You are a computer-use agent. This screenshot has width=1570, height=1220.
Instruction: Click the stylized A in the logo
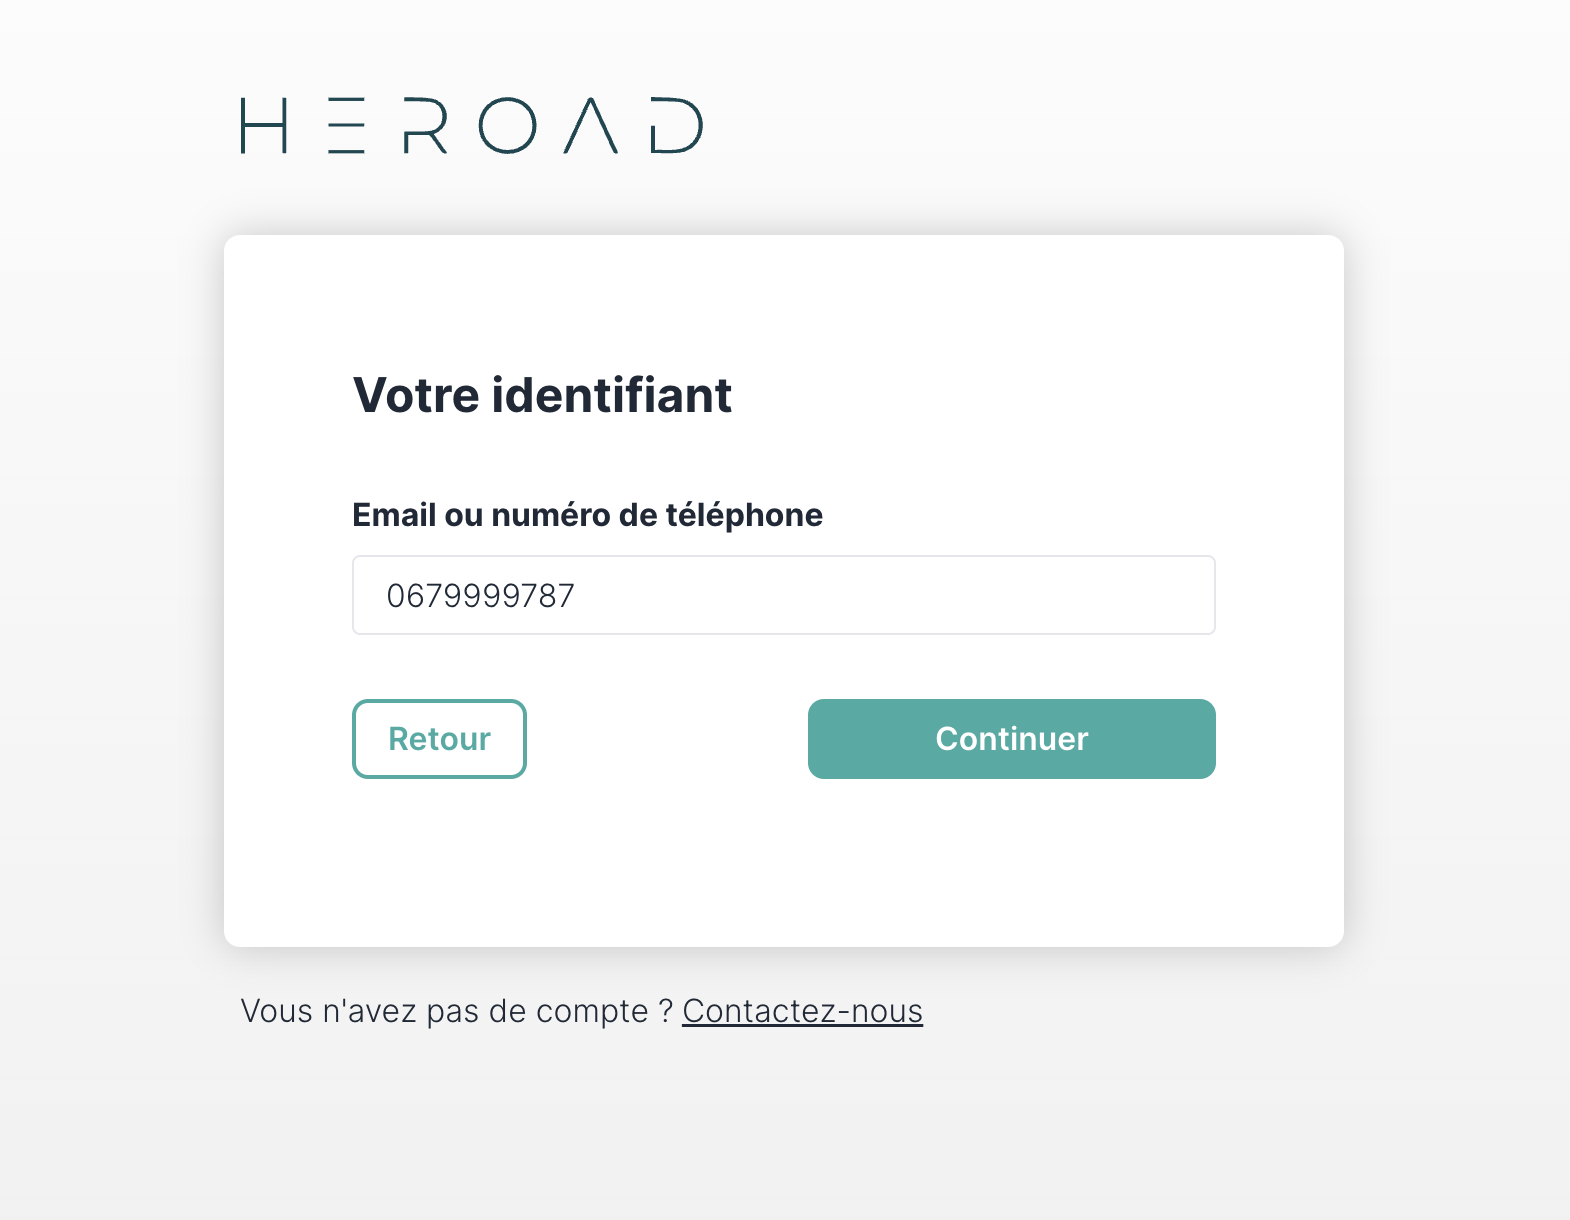tap(591, 125)
